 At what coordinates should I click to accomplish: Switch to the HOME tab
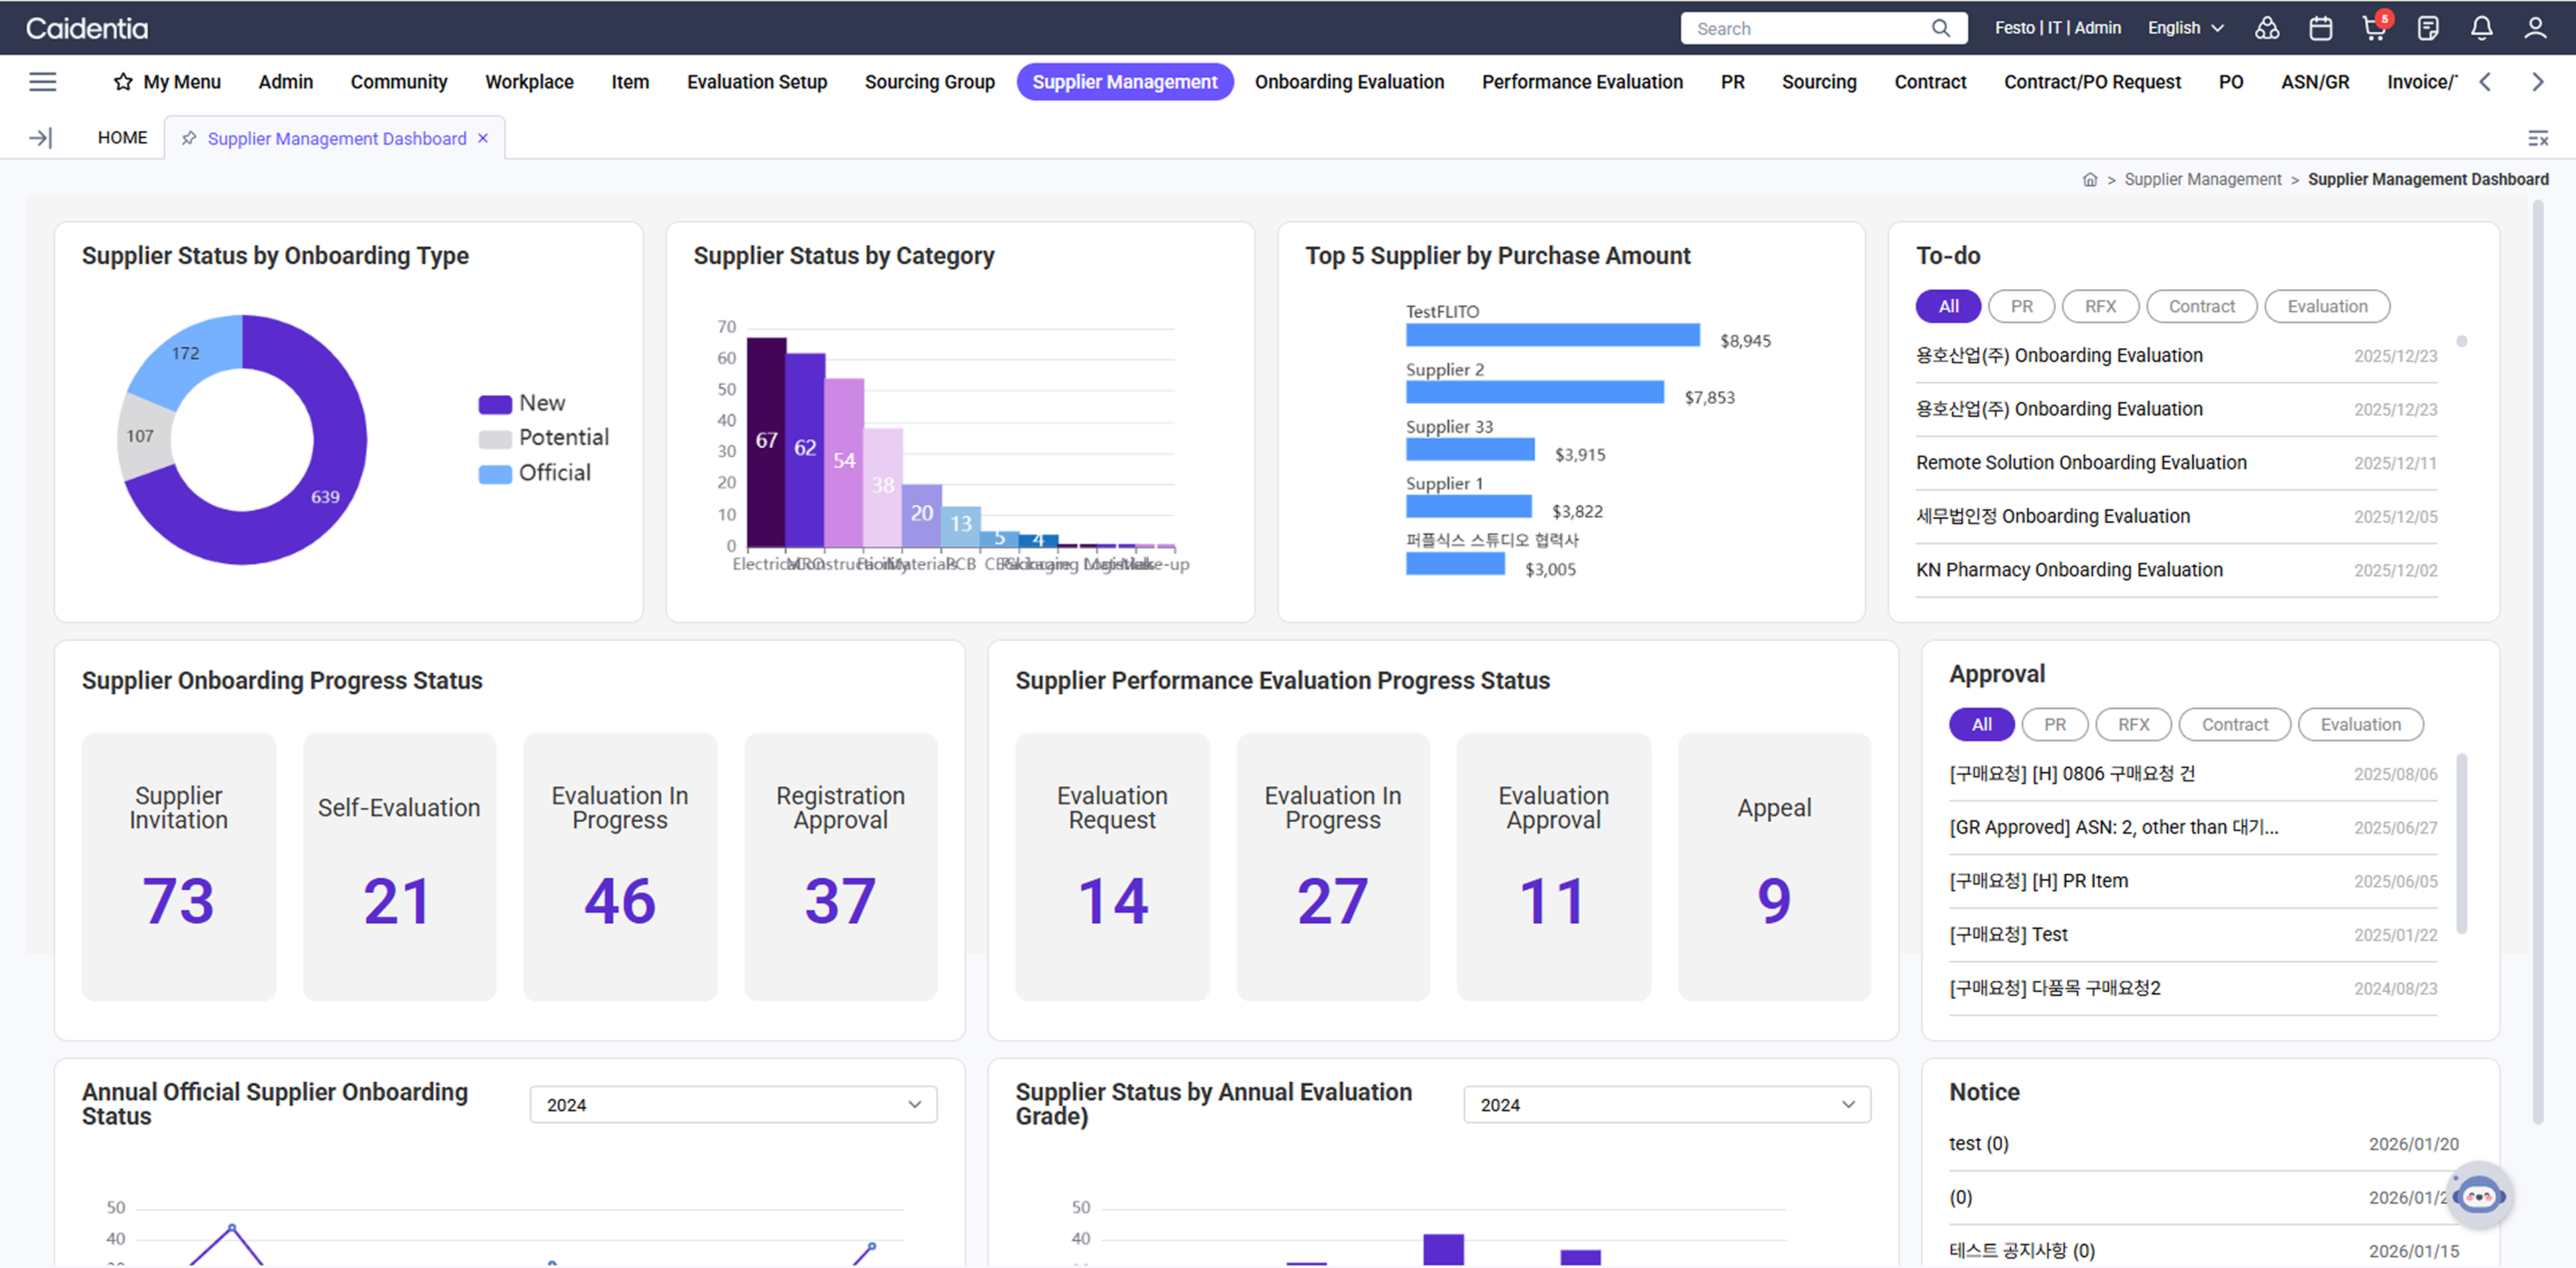[x=122, y=138]
